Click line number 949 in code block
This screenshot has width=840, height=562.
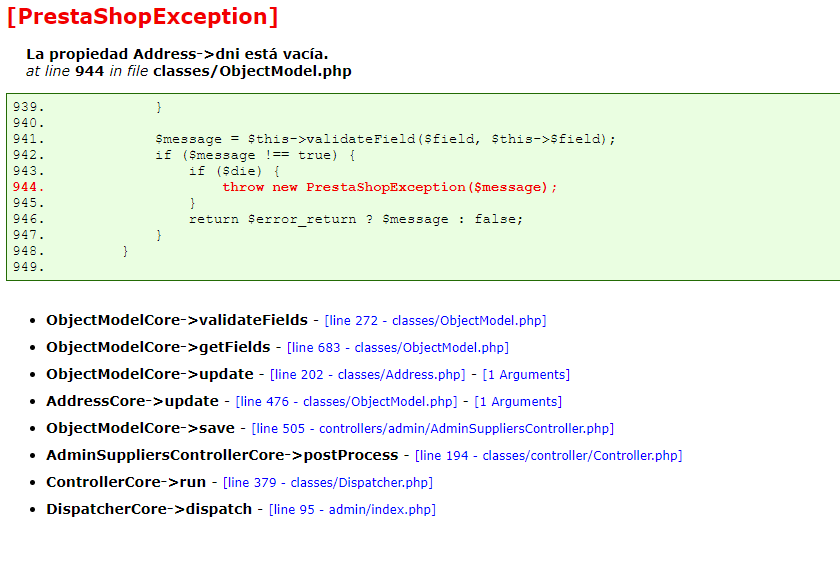click(x=28, y=267)
